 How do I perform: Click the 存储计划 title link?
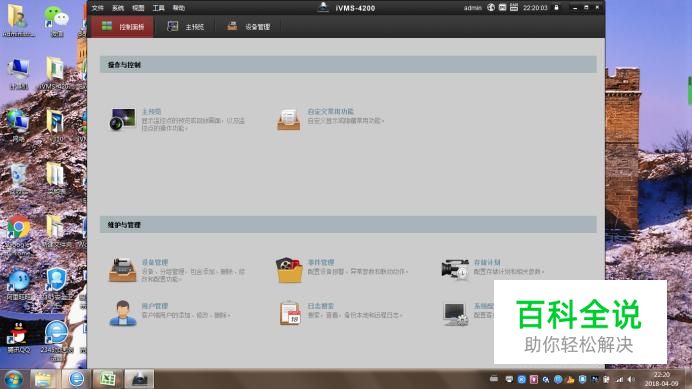click(487, 262)
